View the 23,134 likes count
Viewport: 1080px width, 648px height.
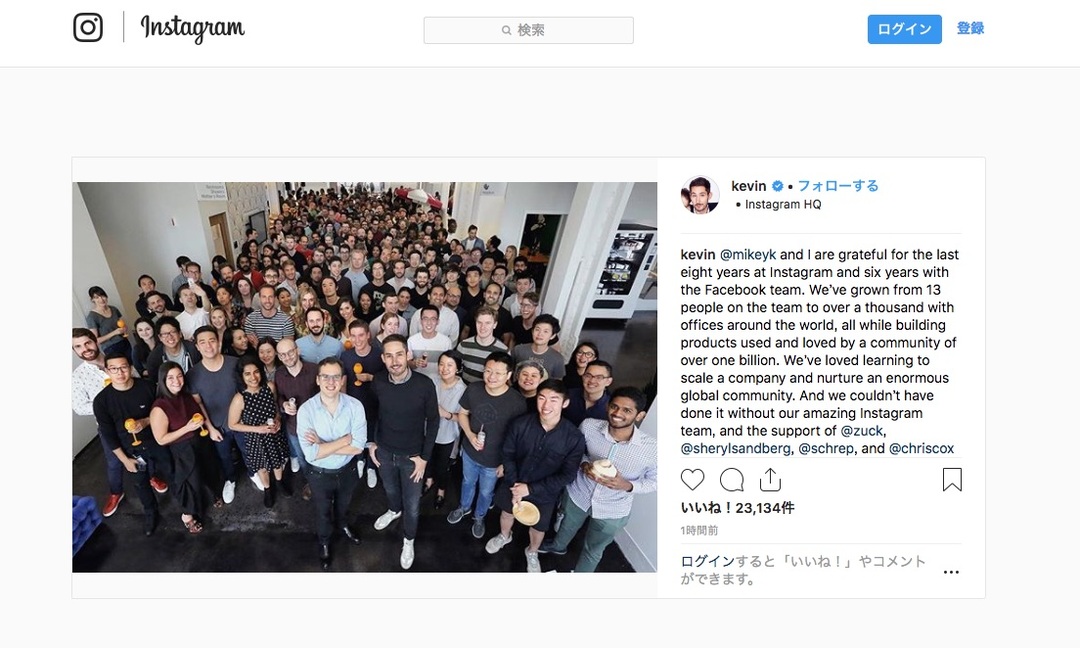click(x=737, y=508)
